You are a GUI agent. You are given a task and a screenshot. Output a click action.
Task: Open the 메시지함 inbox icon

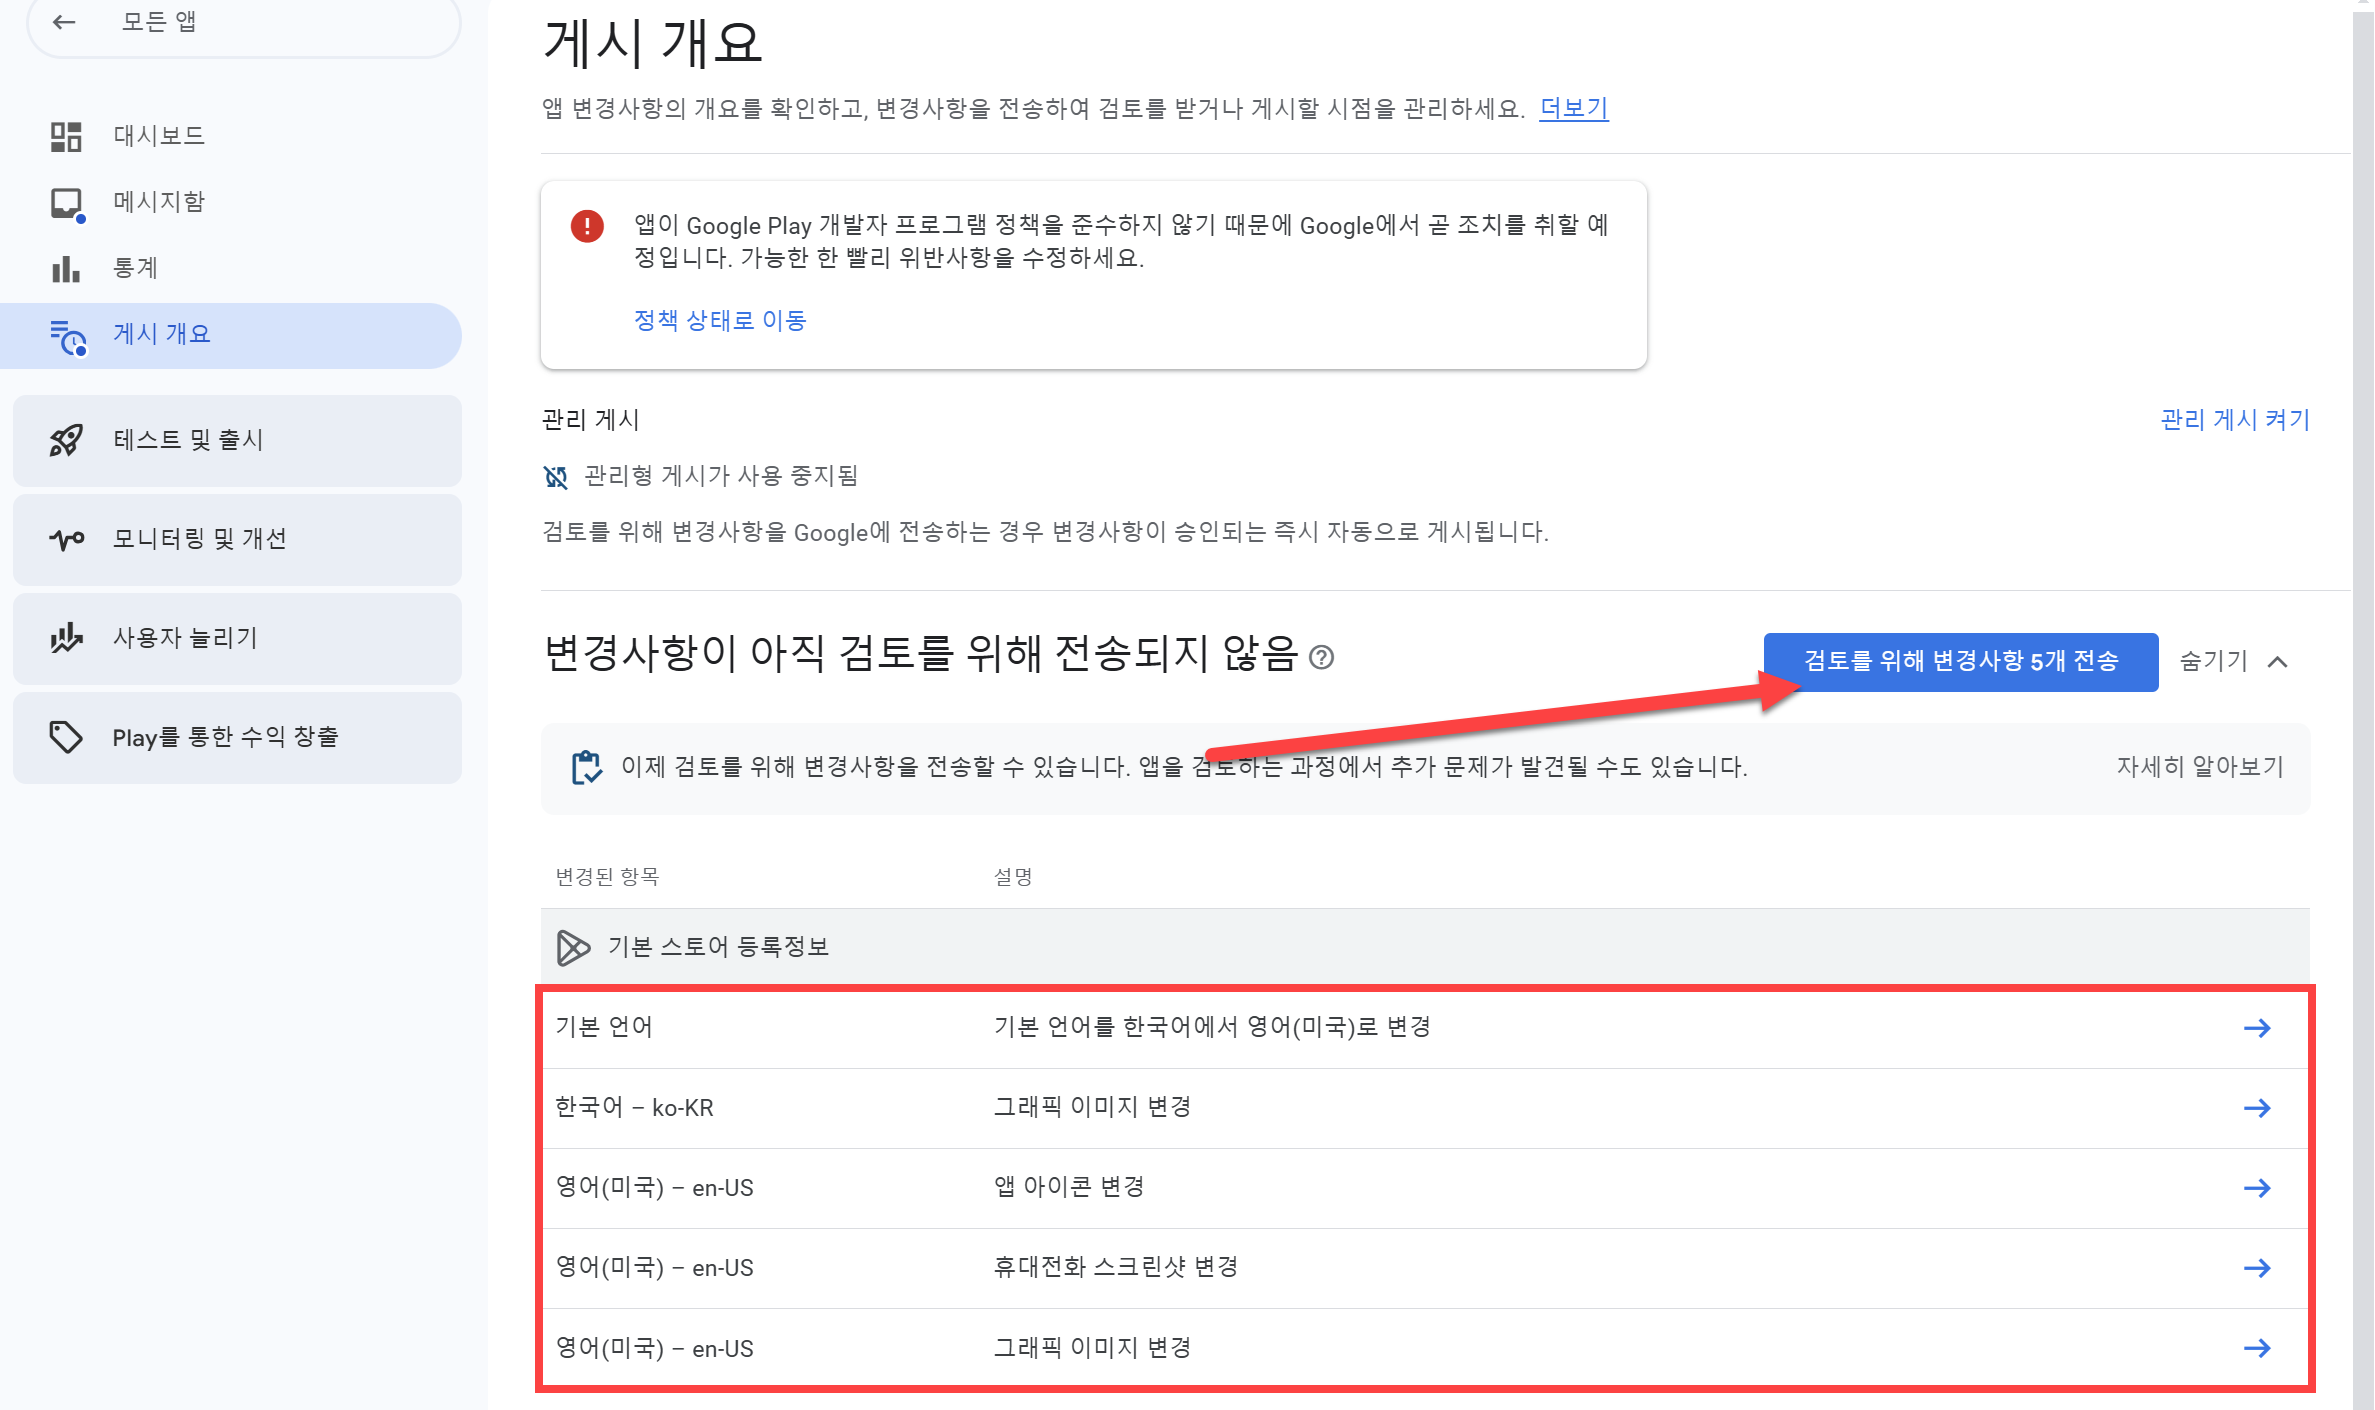point(66,203)
